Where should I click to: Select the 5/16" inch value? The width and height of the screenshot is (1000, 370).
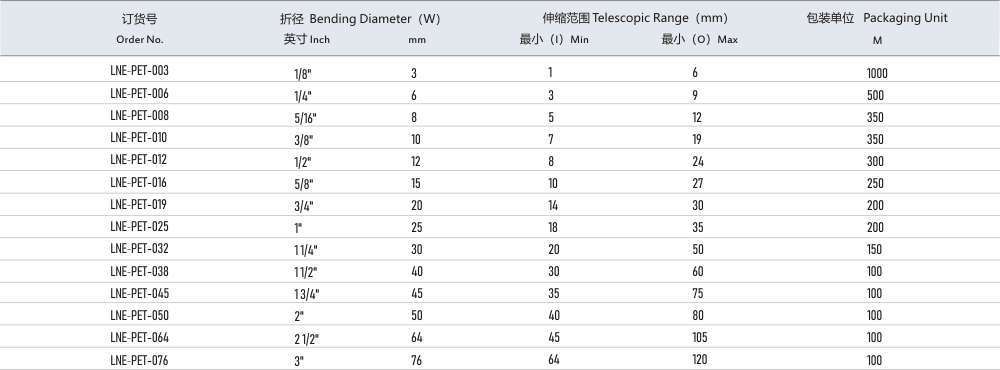coord(305,118)
